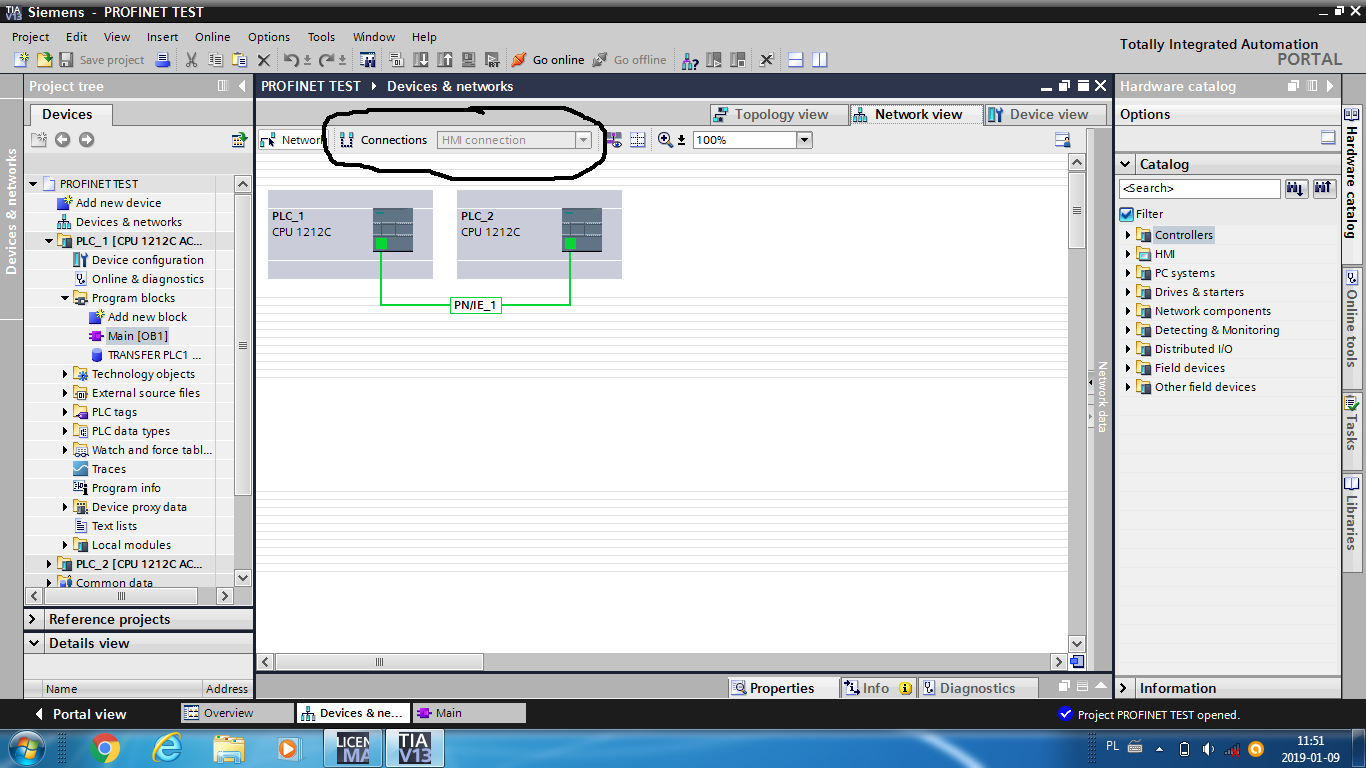Open the Online menu
Viewport: 1366px width, 768px height.
click(x=213, y=37)
